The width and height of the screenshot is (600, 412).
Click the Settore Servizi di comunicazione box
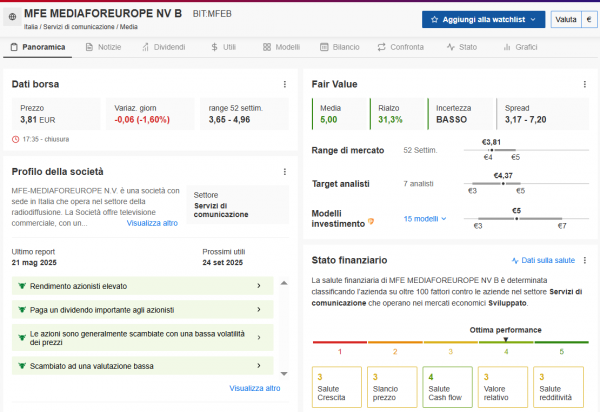click(237, 205)
